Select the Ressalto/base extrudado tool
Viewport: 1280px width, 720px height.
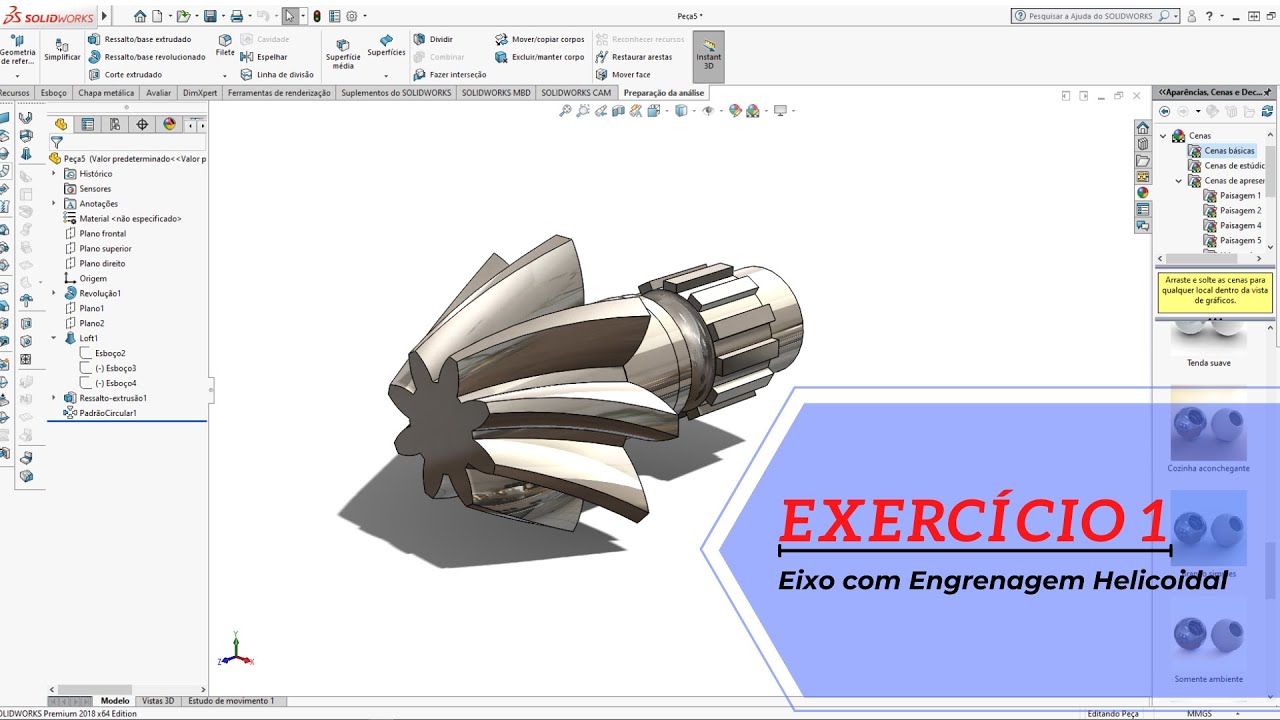[x=140, y=39]
